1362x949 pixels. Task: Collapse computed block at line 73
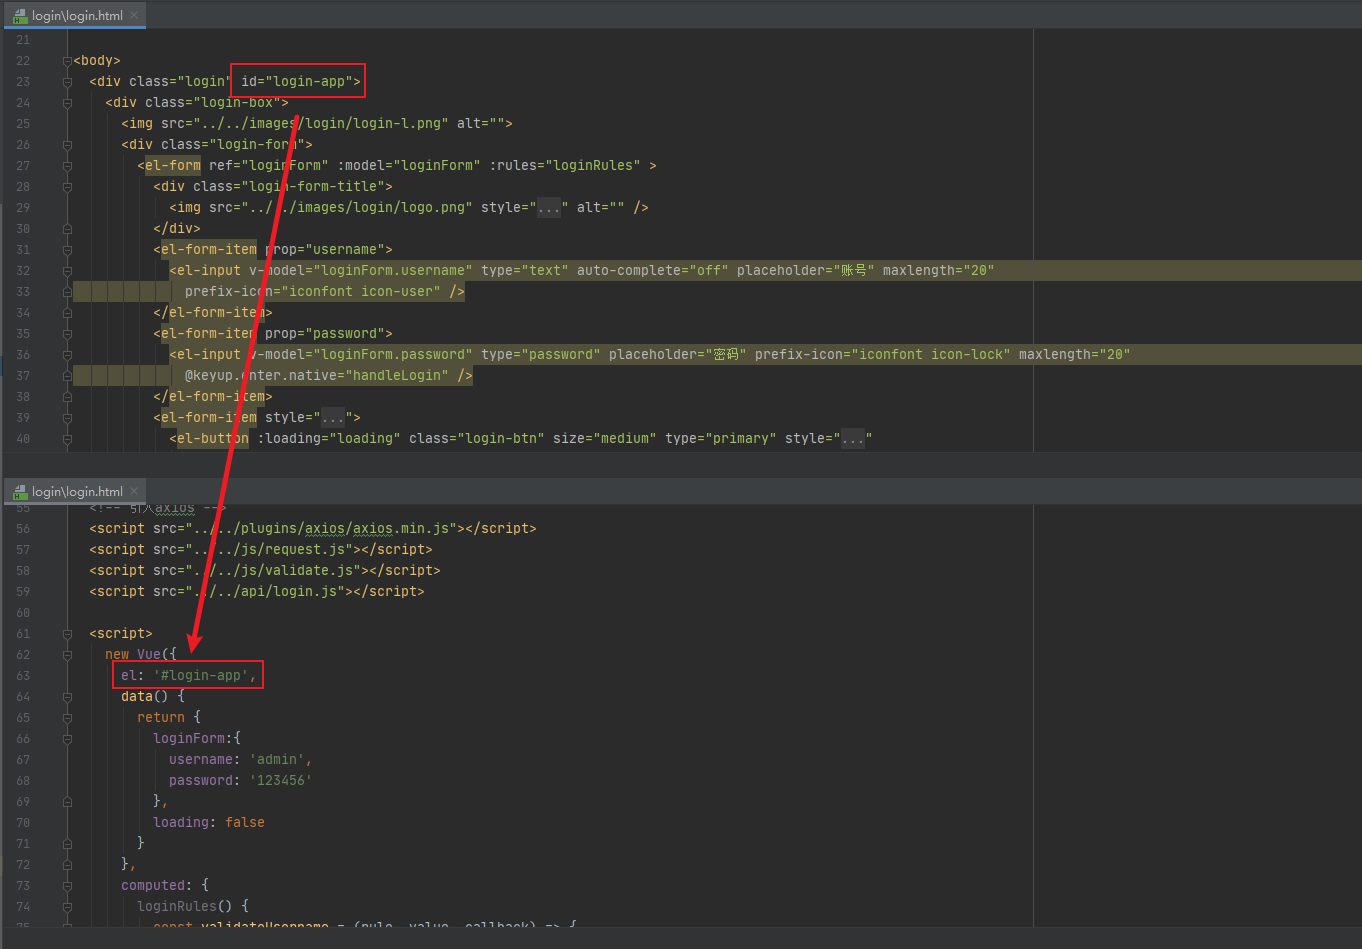[67, 886]
